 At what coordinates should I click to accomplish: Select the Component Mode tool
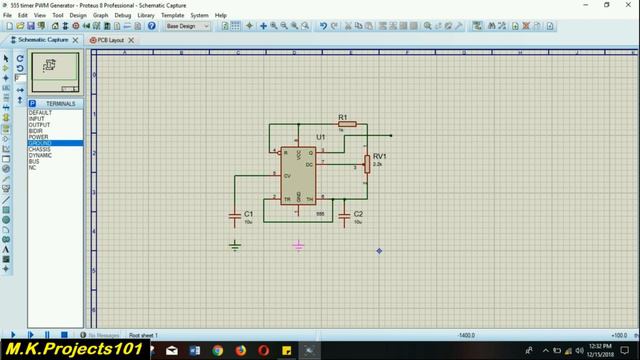6,68
